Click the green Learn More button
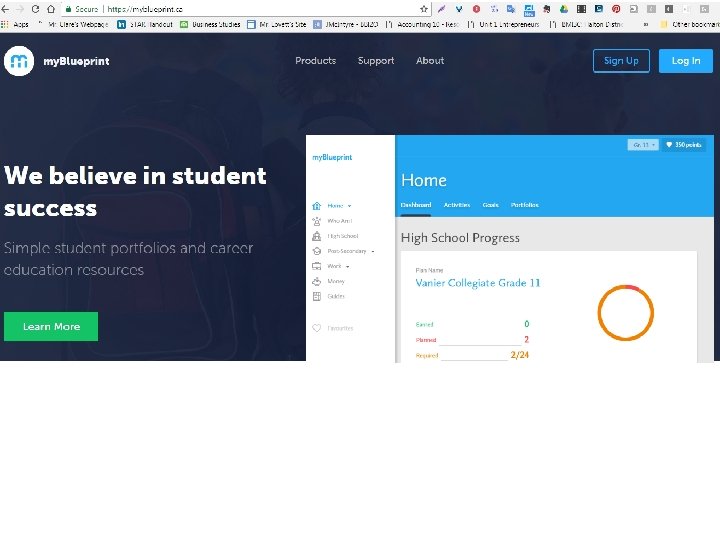Screen dimensions: 720x540 [51, 326]
